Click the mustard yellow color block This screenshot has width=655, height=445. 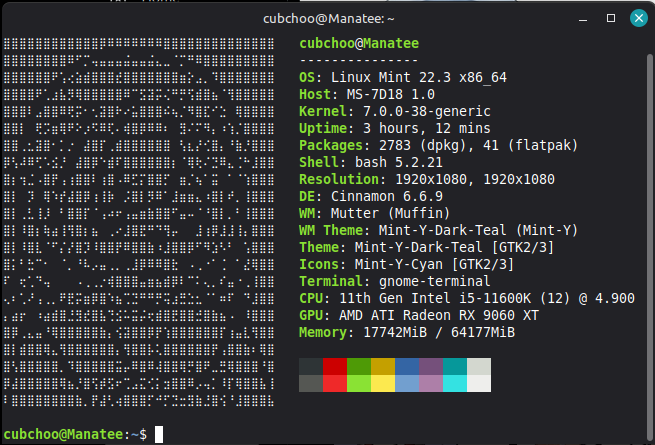[383, 366]
